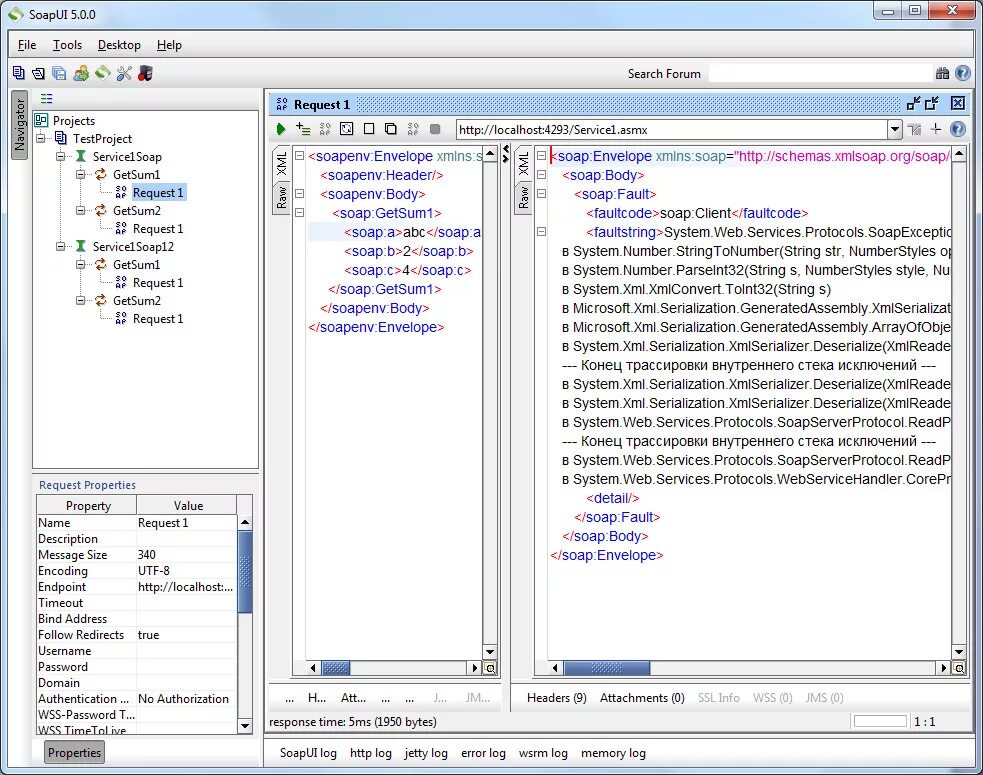Screen dimensions: 983x775
Task: Open the endpoint URL dropdown arrow
Action: click(x=896, y=129)
